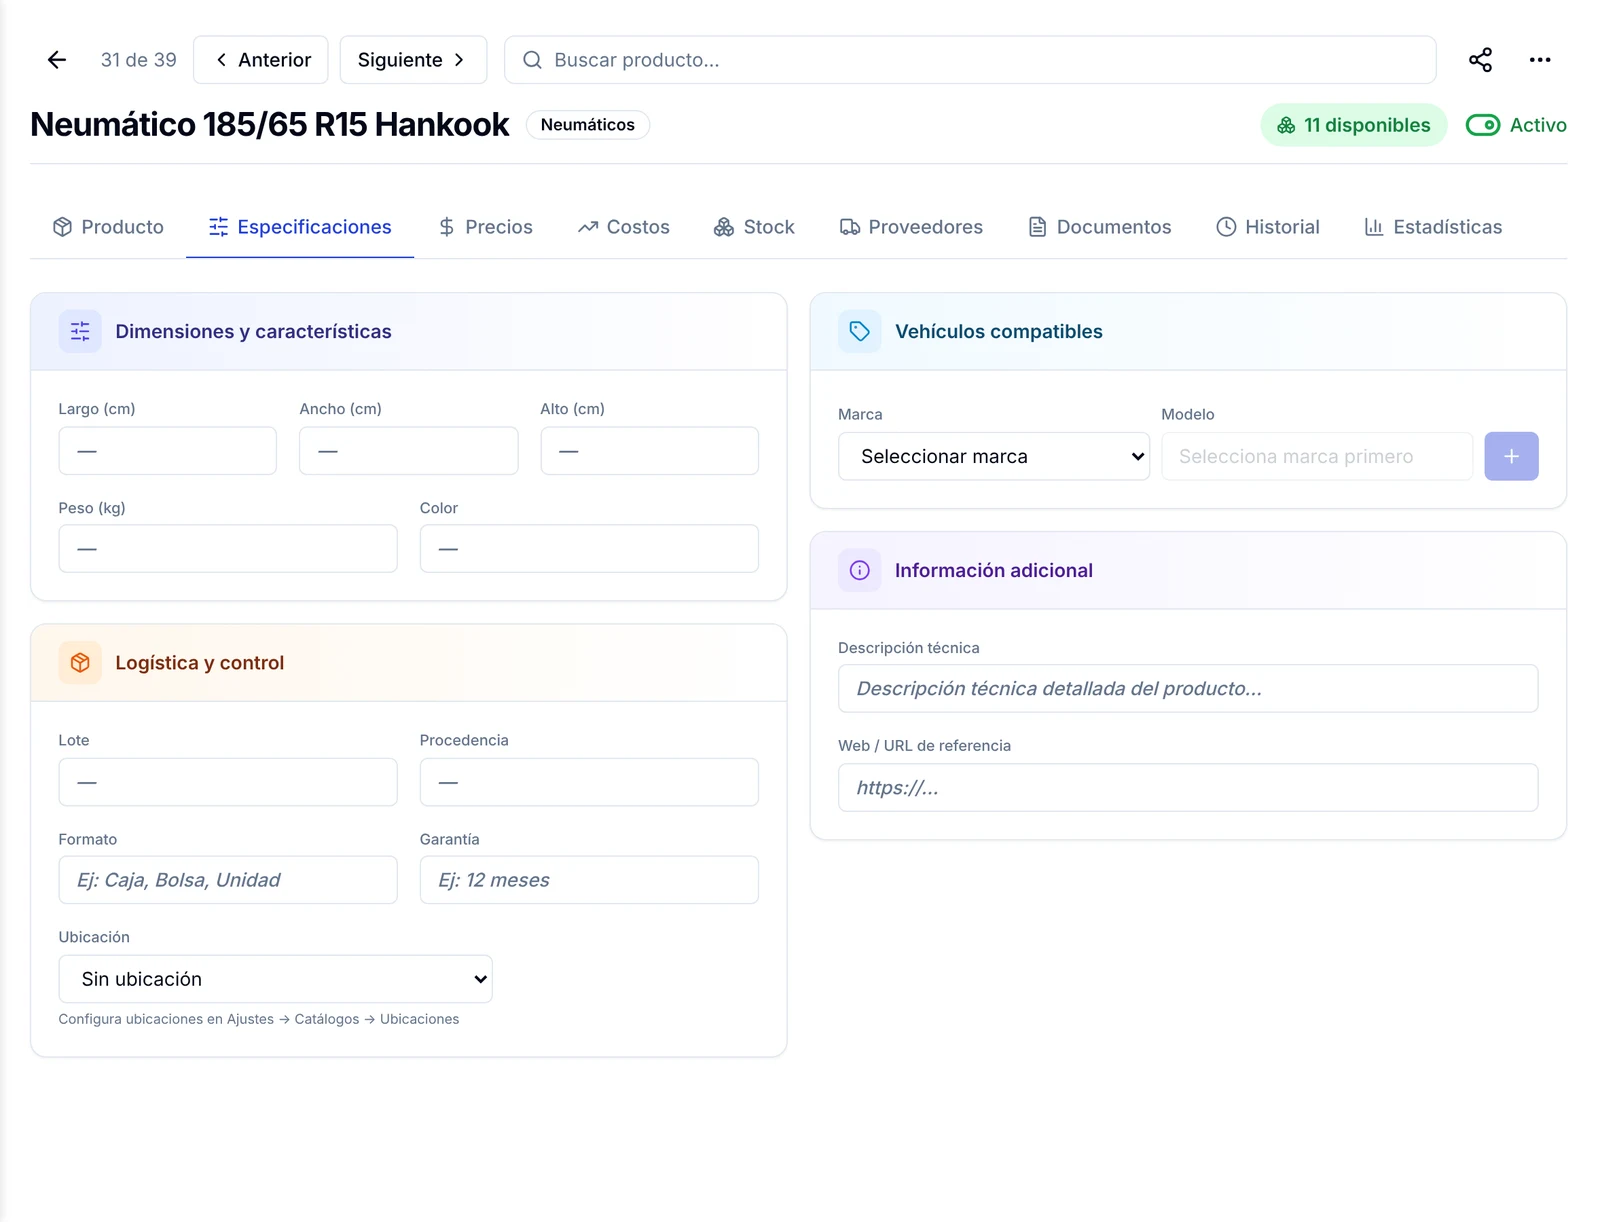Click the Largo (cm) input field
The height and width of the screenshot is (1222, 1600).
[x=168, y=451]
